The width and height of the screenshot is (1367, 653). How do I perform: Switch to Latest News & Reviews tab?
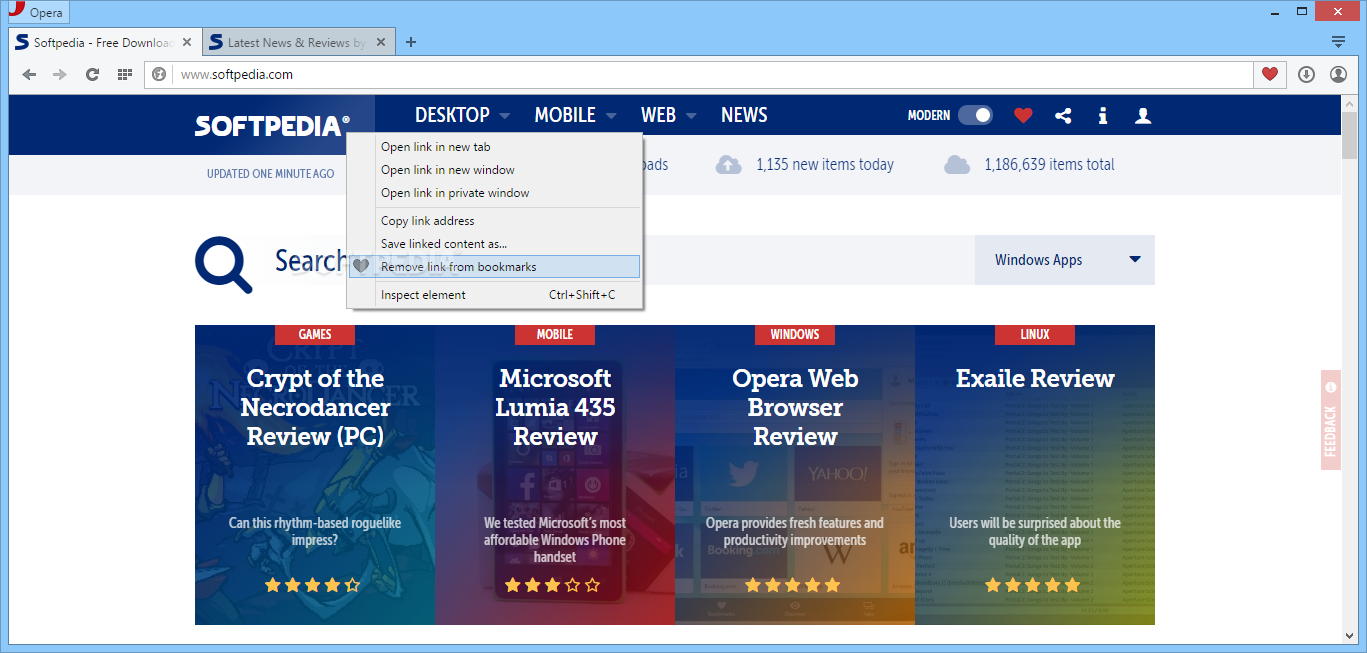pyautogui.click(x=299, y=43)
